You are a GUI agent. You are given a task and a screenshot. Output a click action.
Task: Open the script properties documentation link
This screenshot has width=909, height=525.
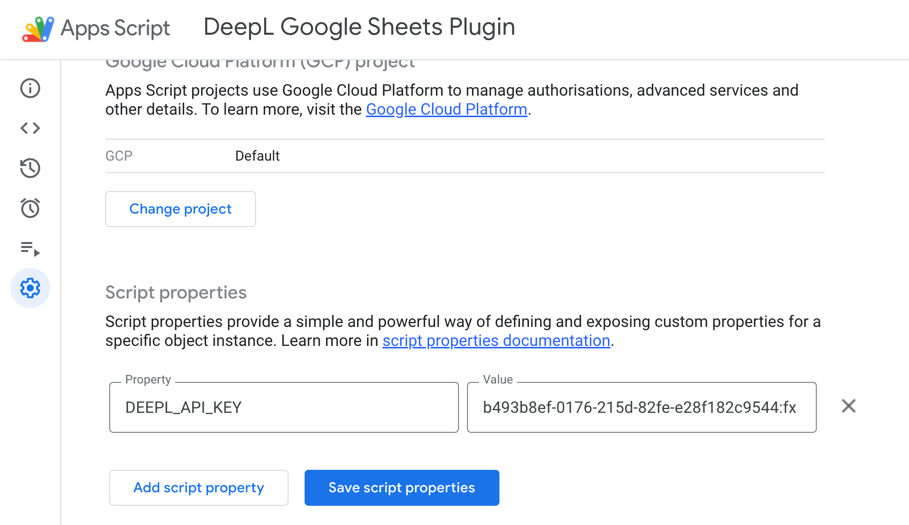coord(496,340)
